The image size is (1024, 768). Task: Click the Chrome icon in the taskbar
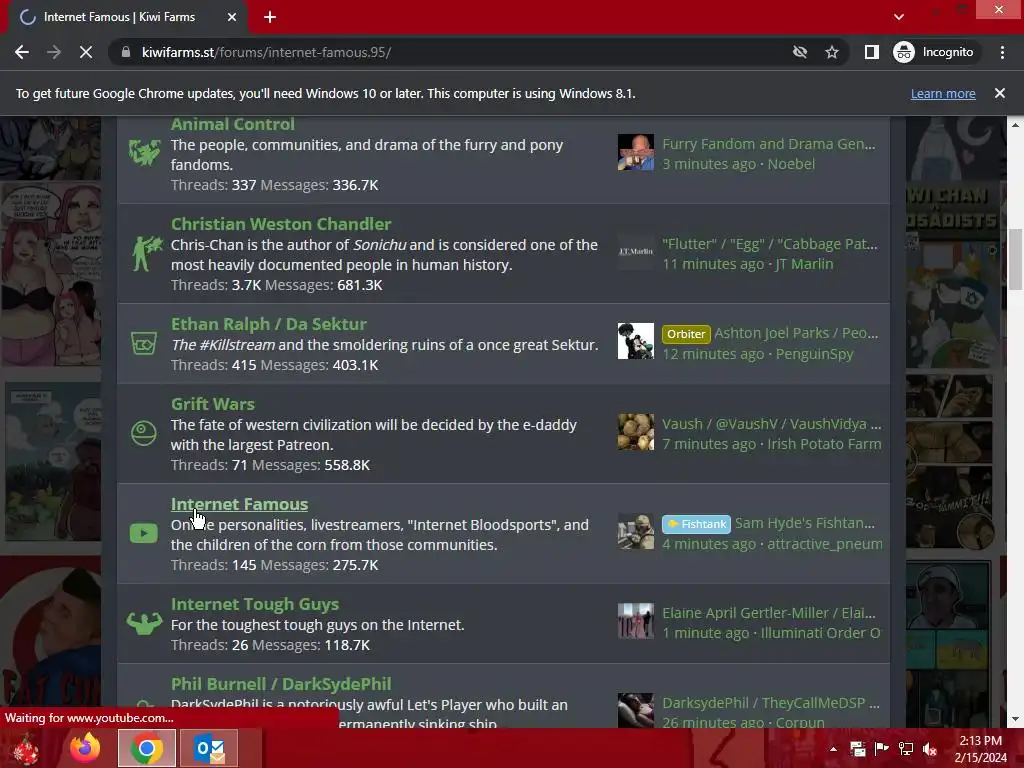[x=147, y=748]
